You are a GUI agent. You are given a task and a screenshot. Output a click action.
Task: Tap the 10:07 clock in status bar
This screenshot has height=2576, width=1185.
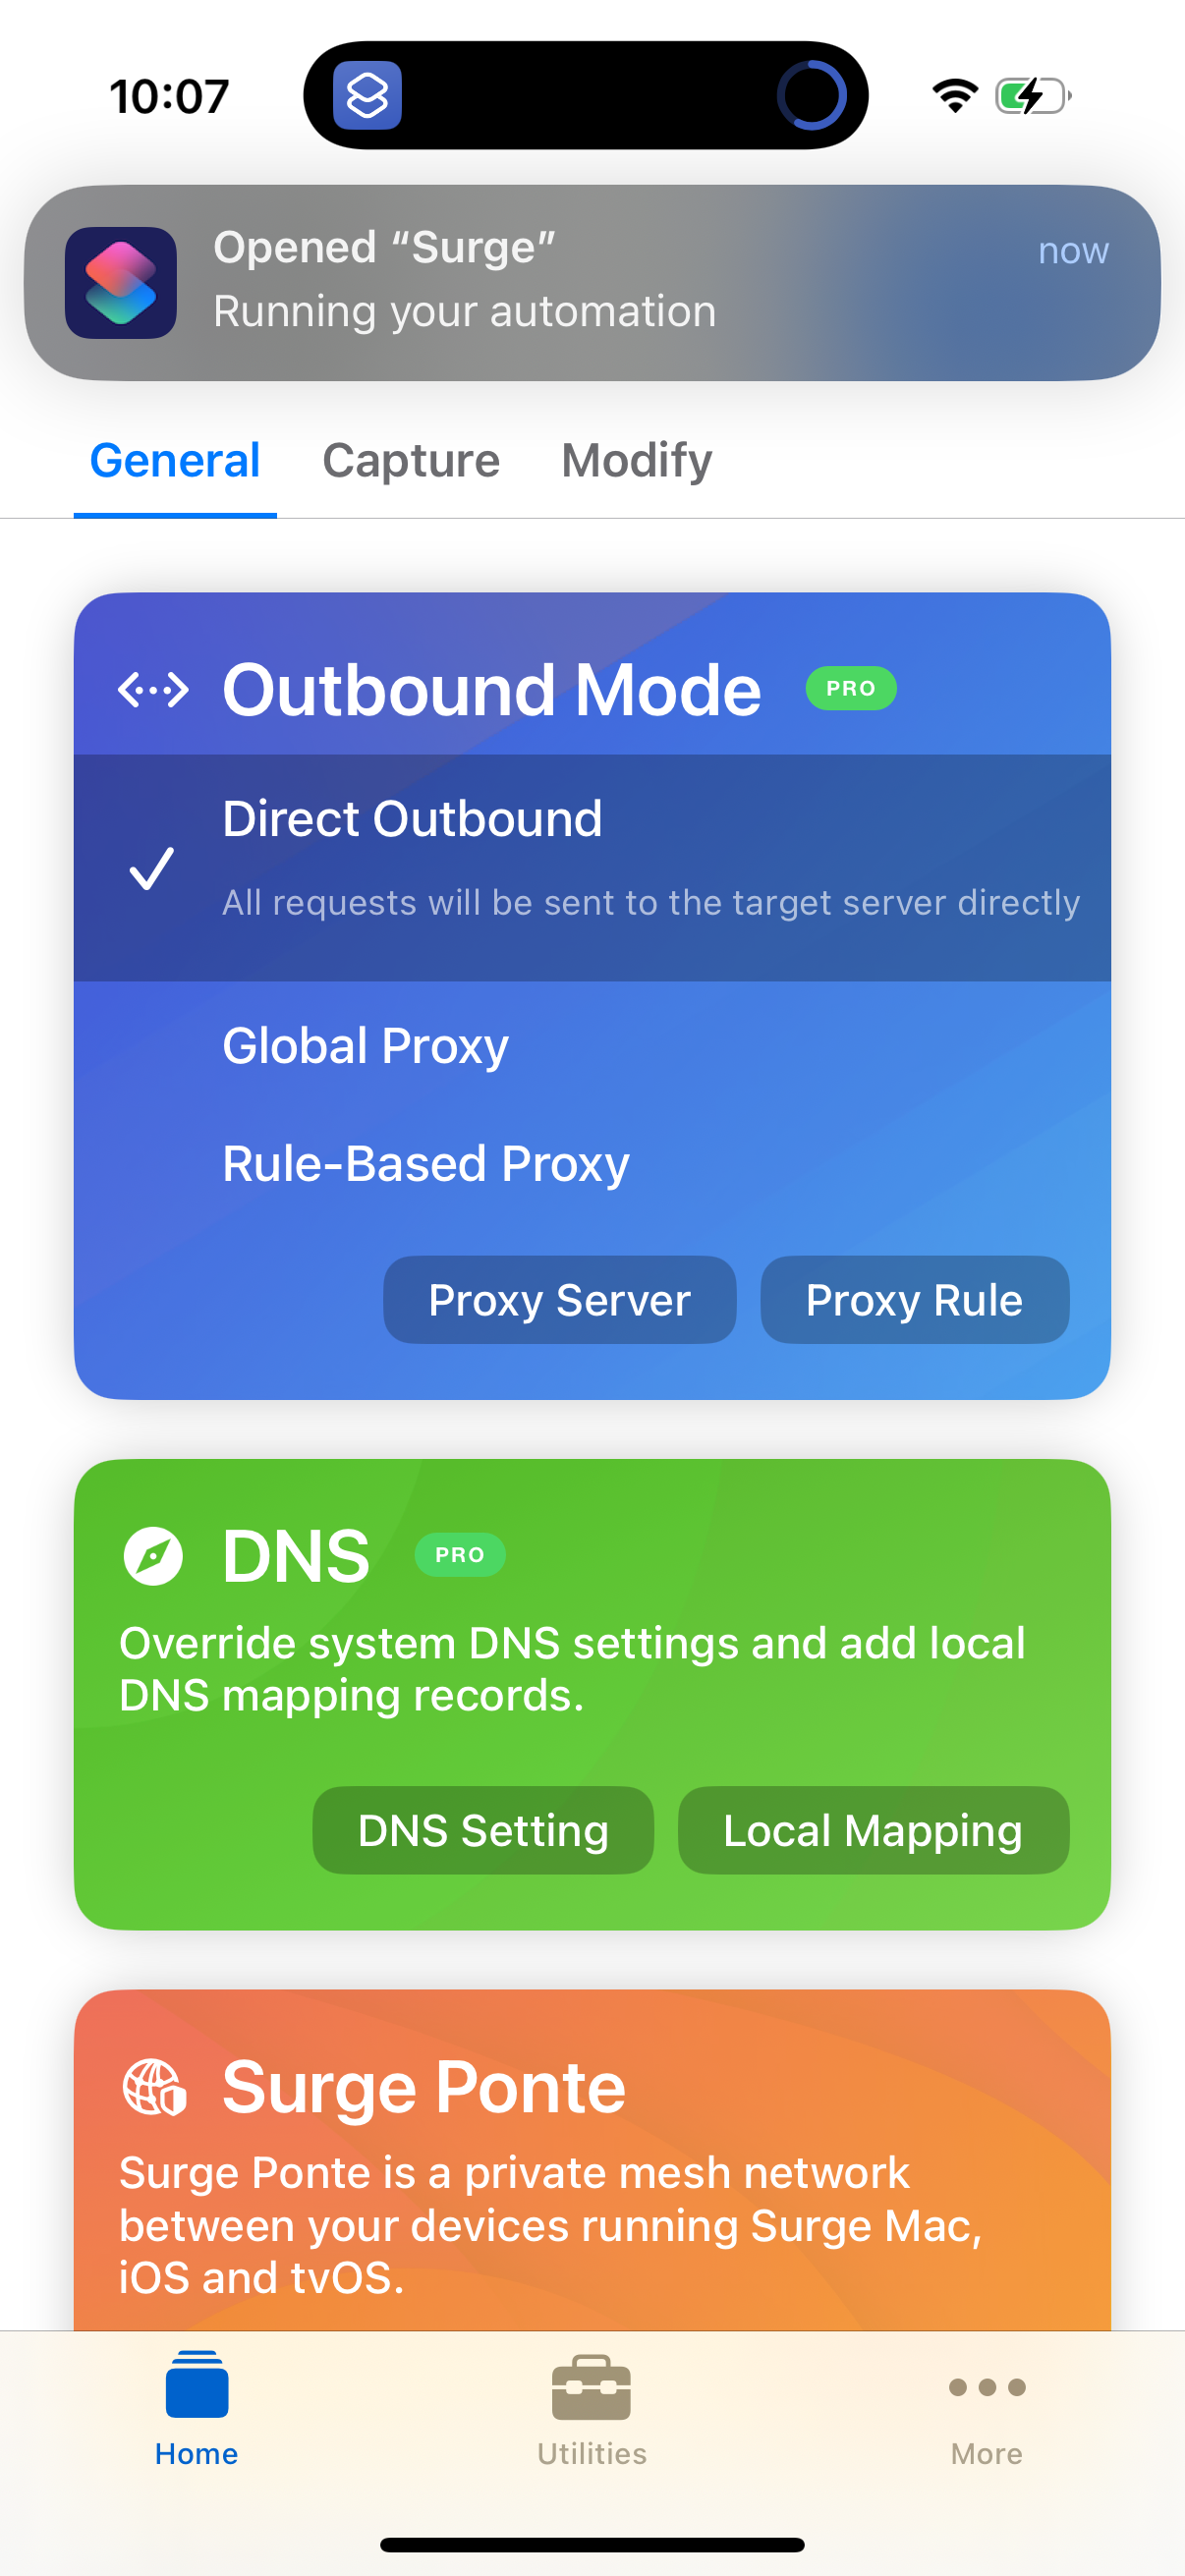(169, 97)
